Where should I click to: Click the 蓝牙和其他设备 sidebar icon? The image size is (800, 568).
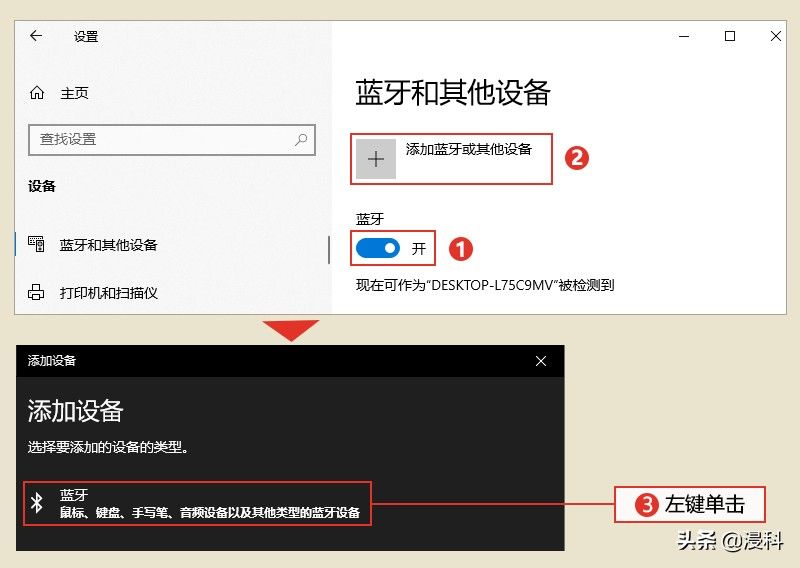click(37, 244)
